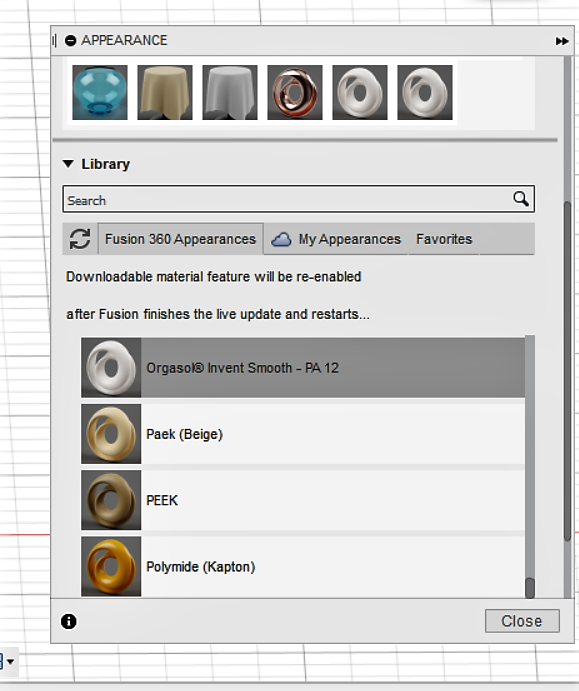The image size is (579, 691).
Task: Select Orgasol Invent Smooth - PA 12 material
Action: [x=303, y=368]
